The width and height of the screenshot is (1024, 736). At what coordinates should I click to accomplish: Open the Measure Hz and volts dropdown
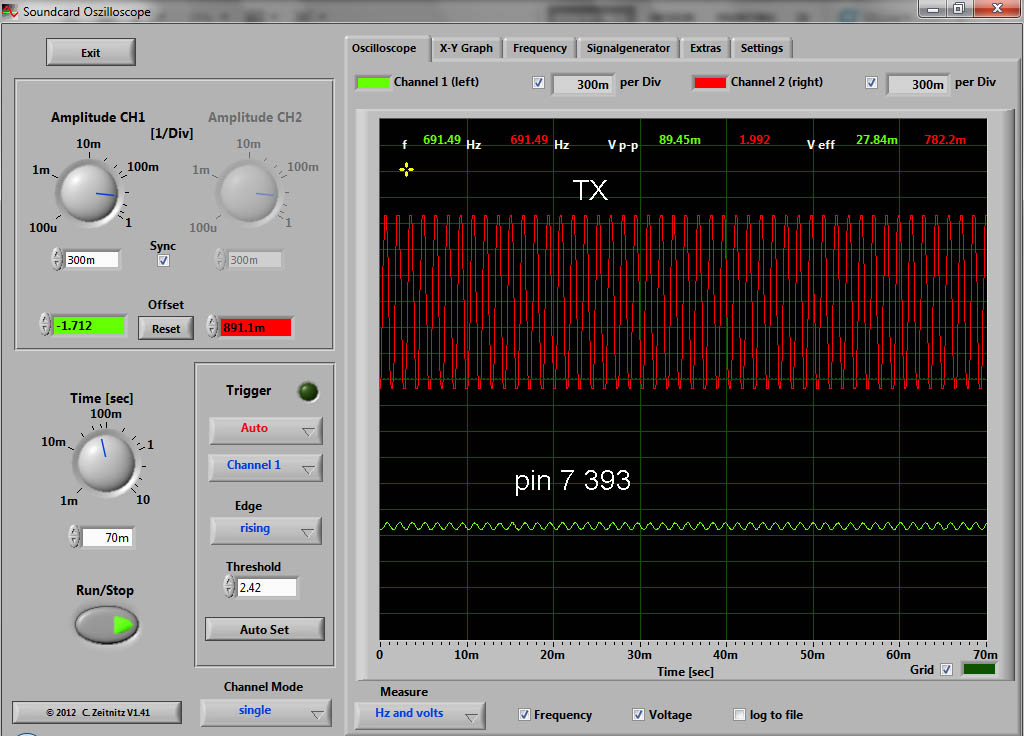pos(419,715)
